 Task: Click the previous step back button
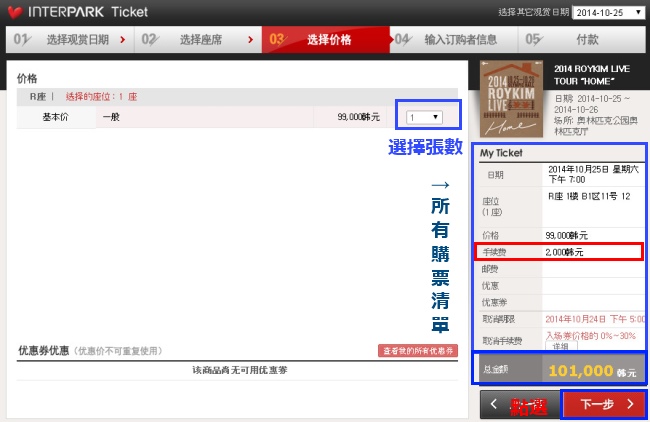point(520,404)
